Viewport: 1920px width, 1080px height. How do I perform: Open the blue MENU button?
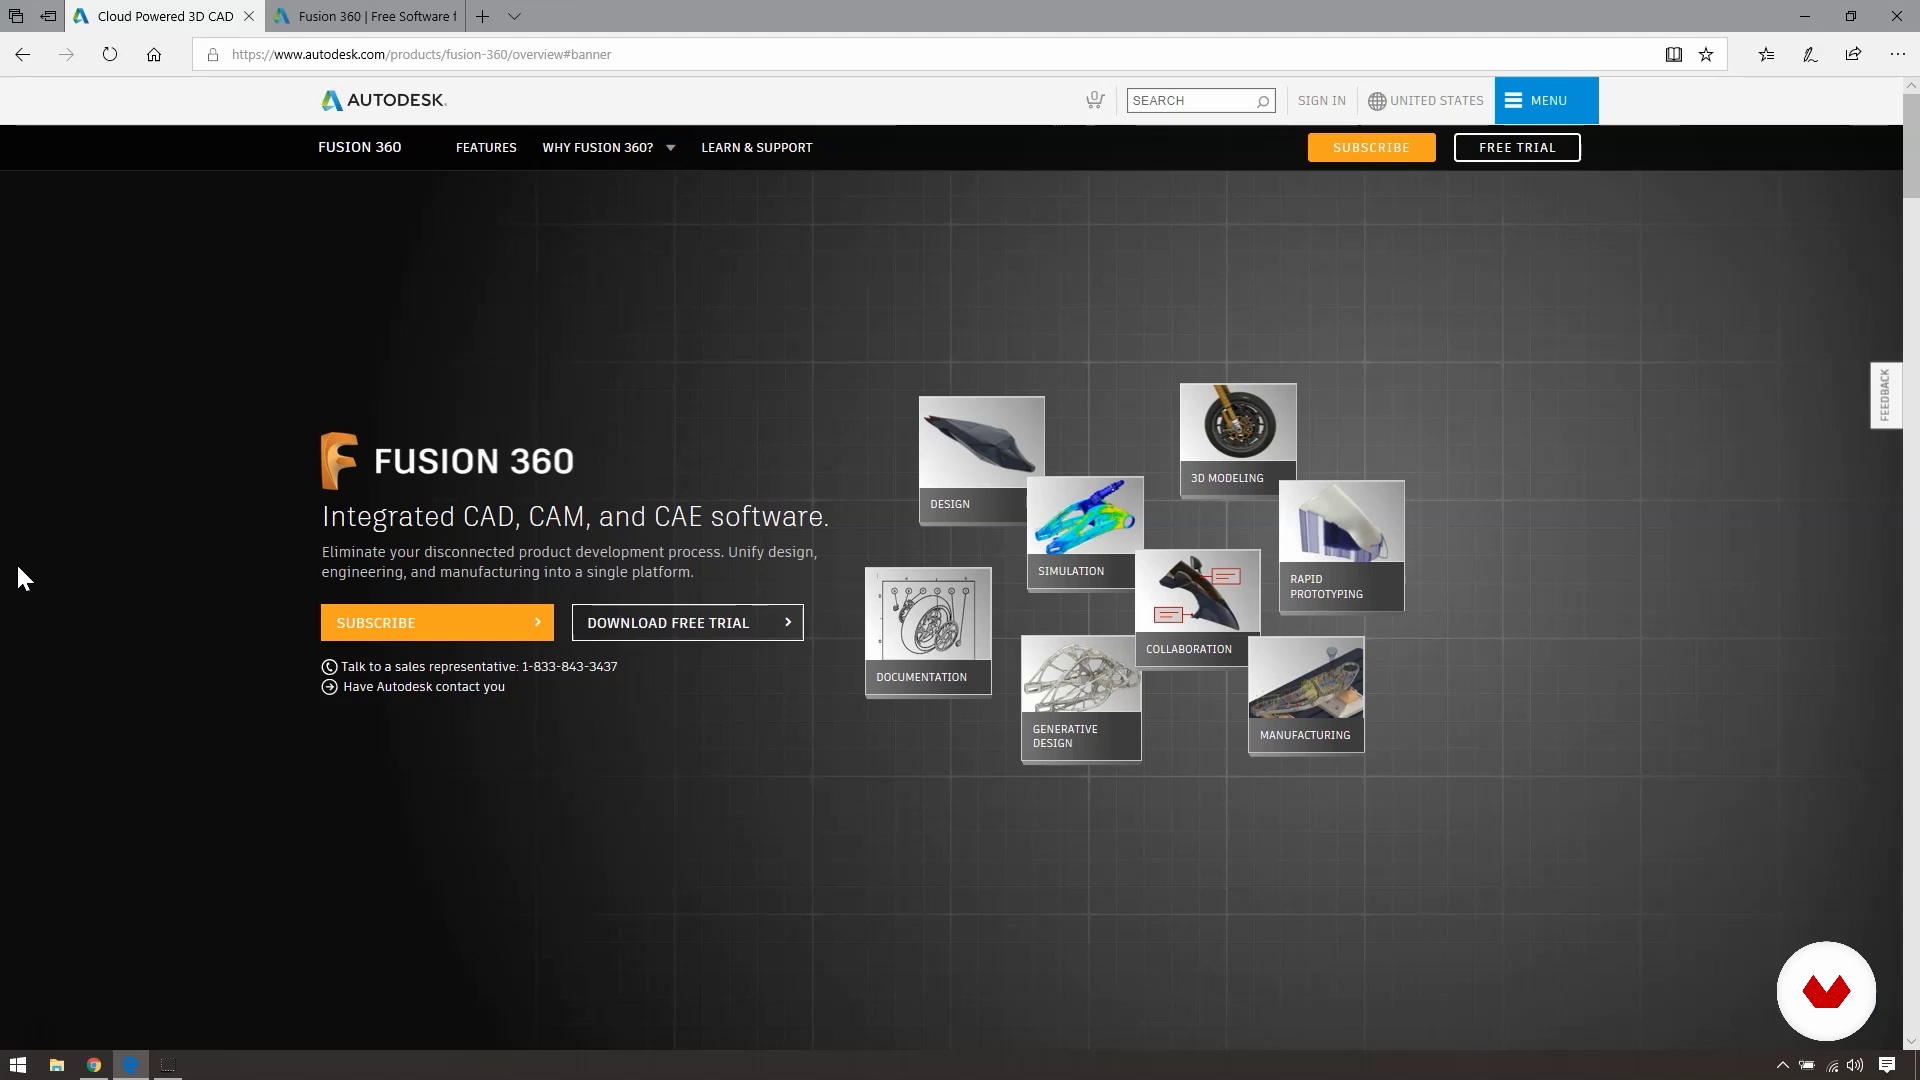pos(1546,100)
